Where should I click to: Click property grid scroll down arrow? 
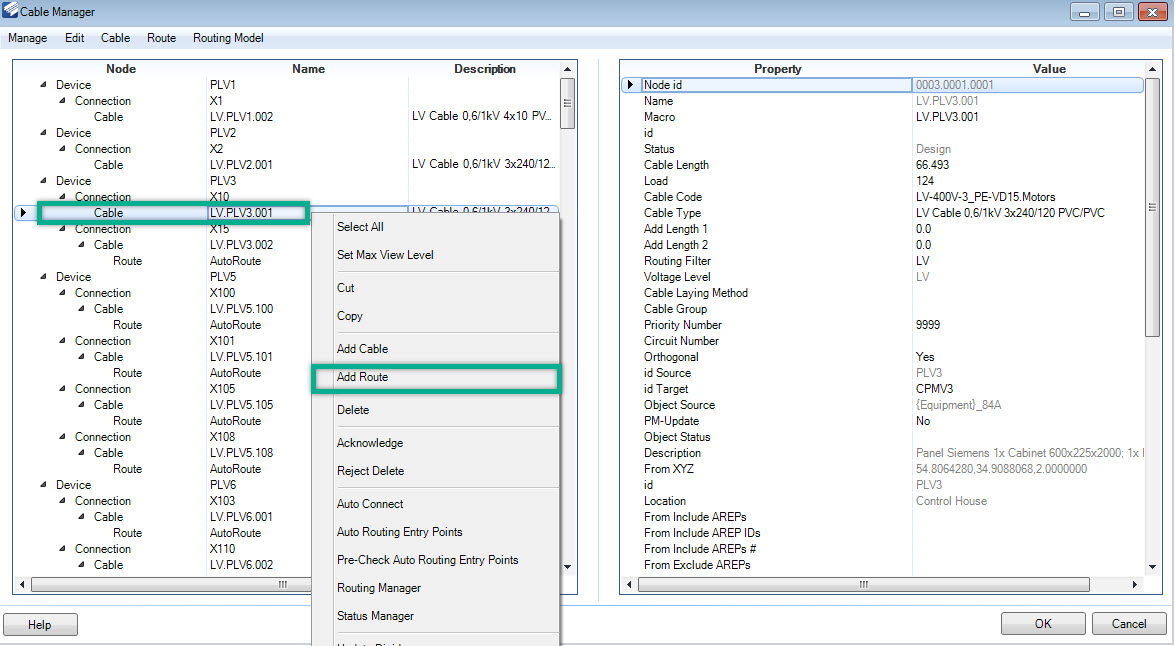point(1152,568)
